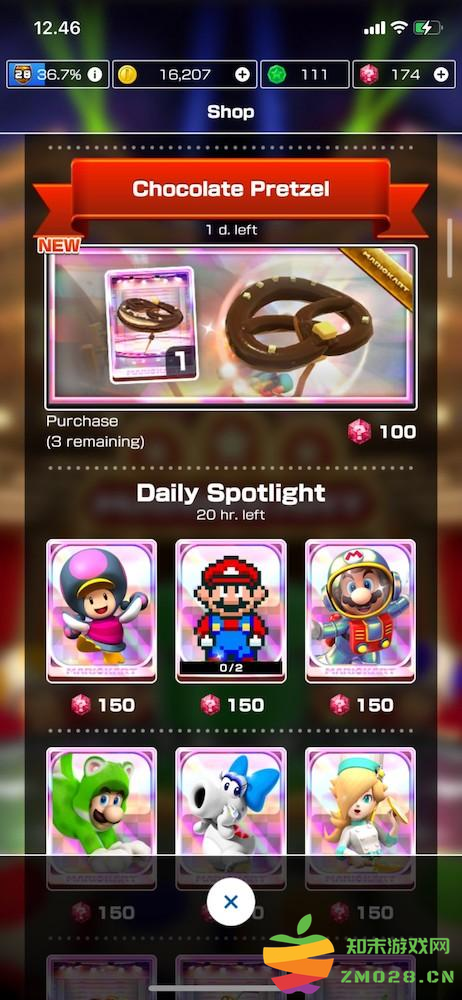
Task: Select the white Birdo card
Action: click(x=231, y=818)
